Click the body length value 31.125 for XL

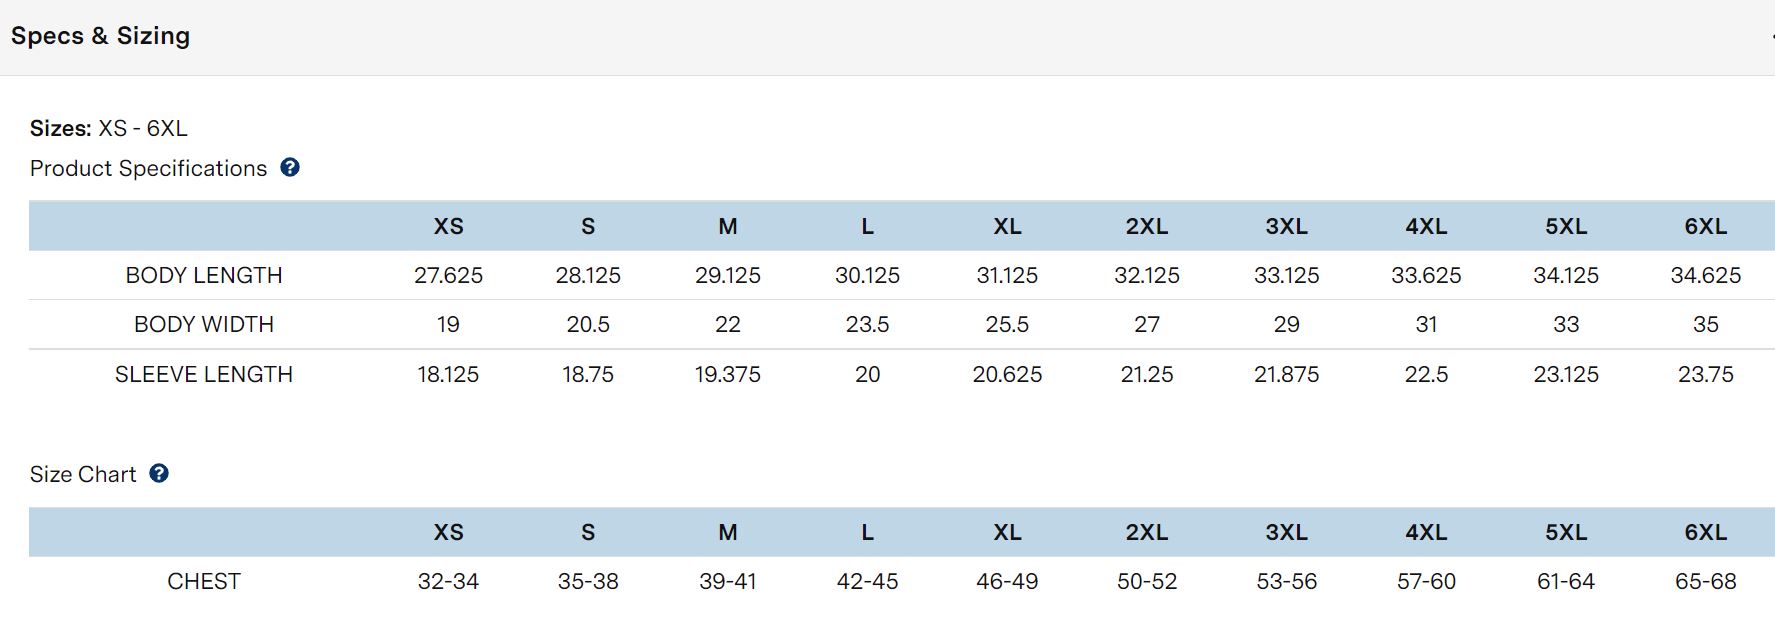point(1007,275)
